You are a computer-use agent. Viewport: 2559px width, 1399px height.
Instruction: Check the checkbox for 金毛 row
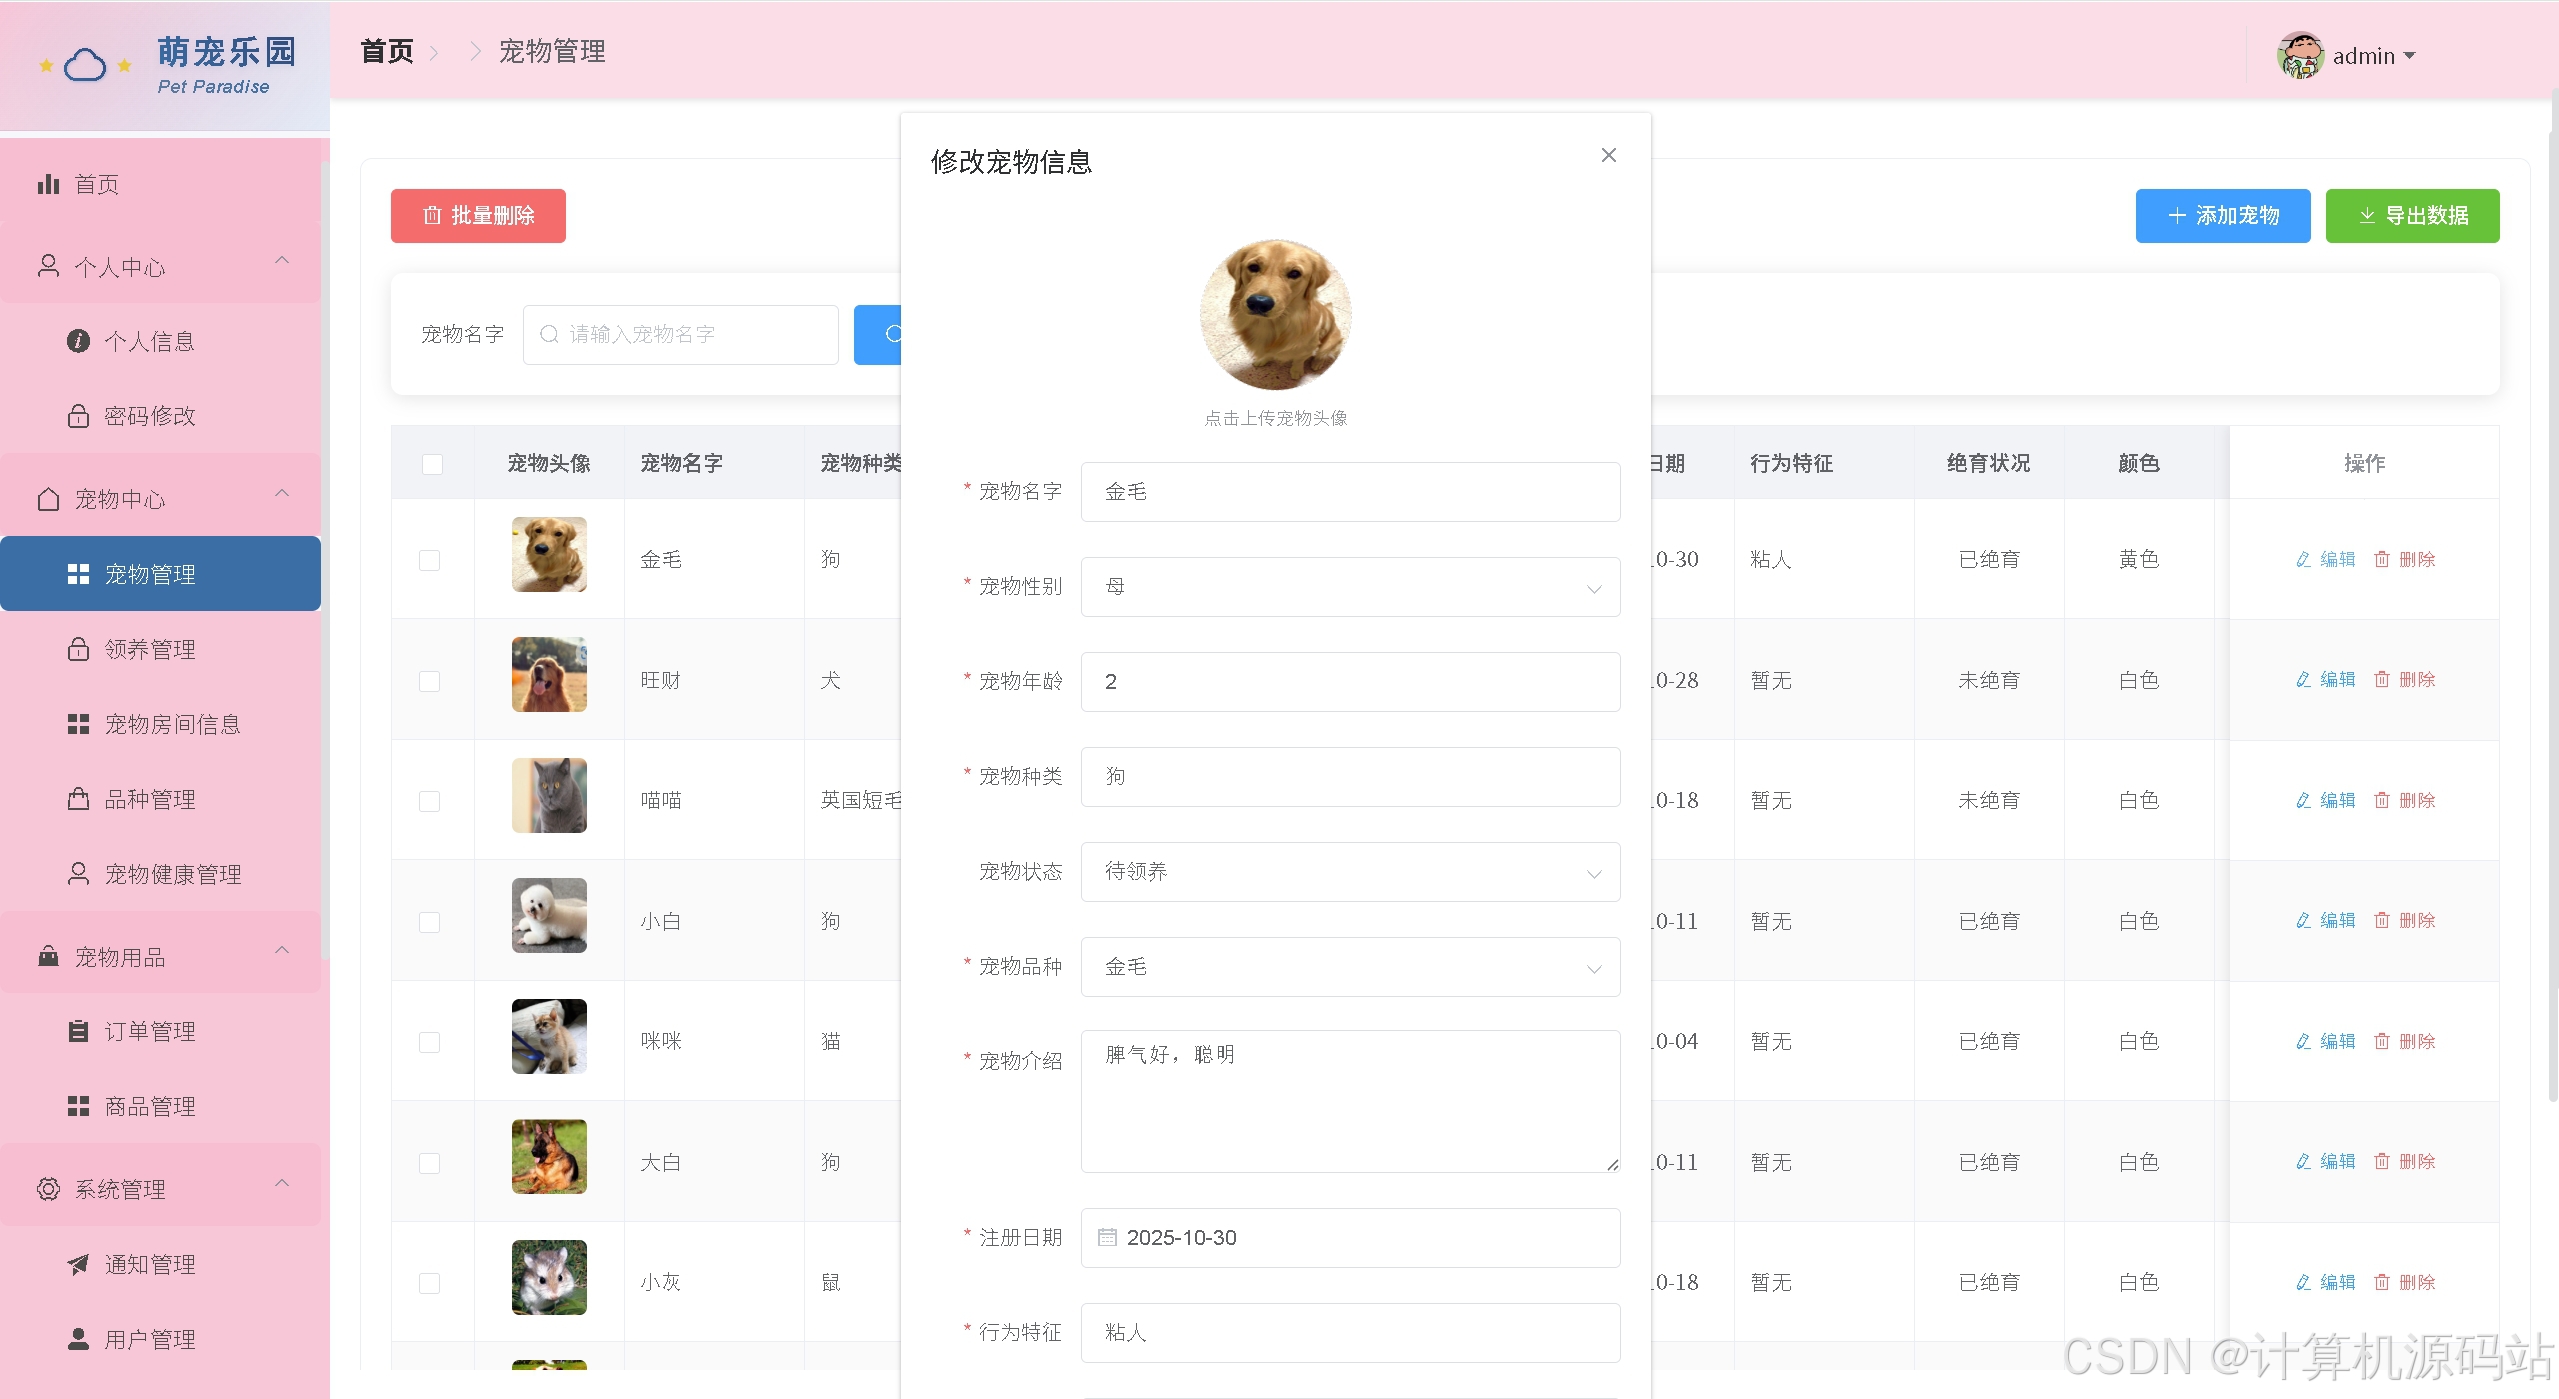click(430, 560)
